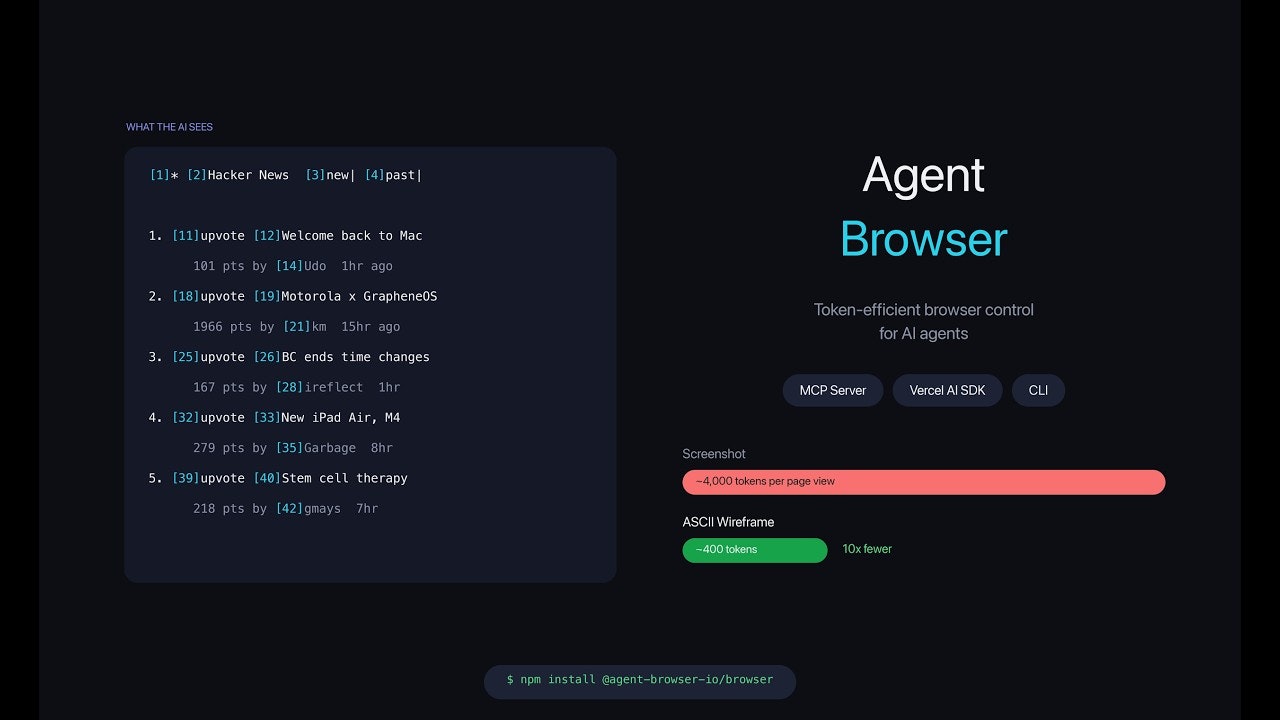Select the MCP Server badge
Viewport: 1280px width, 720px height.
832,390
